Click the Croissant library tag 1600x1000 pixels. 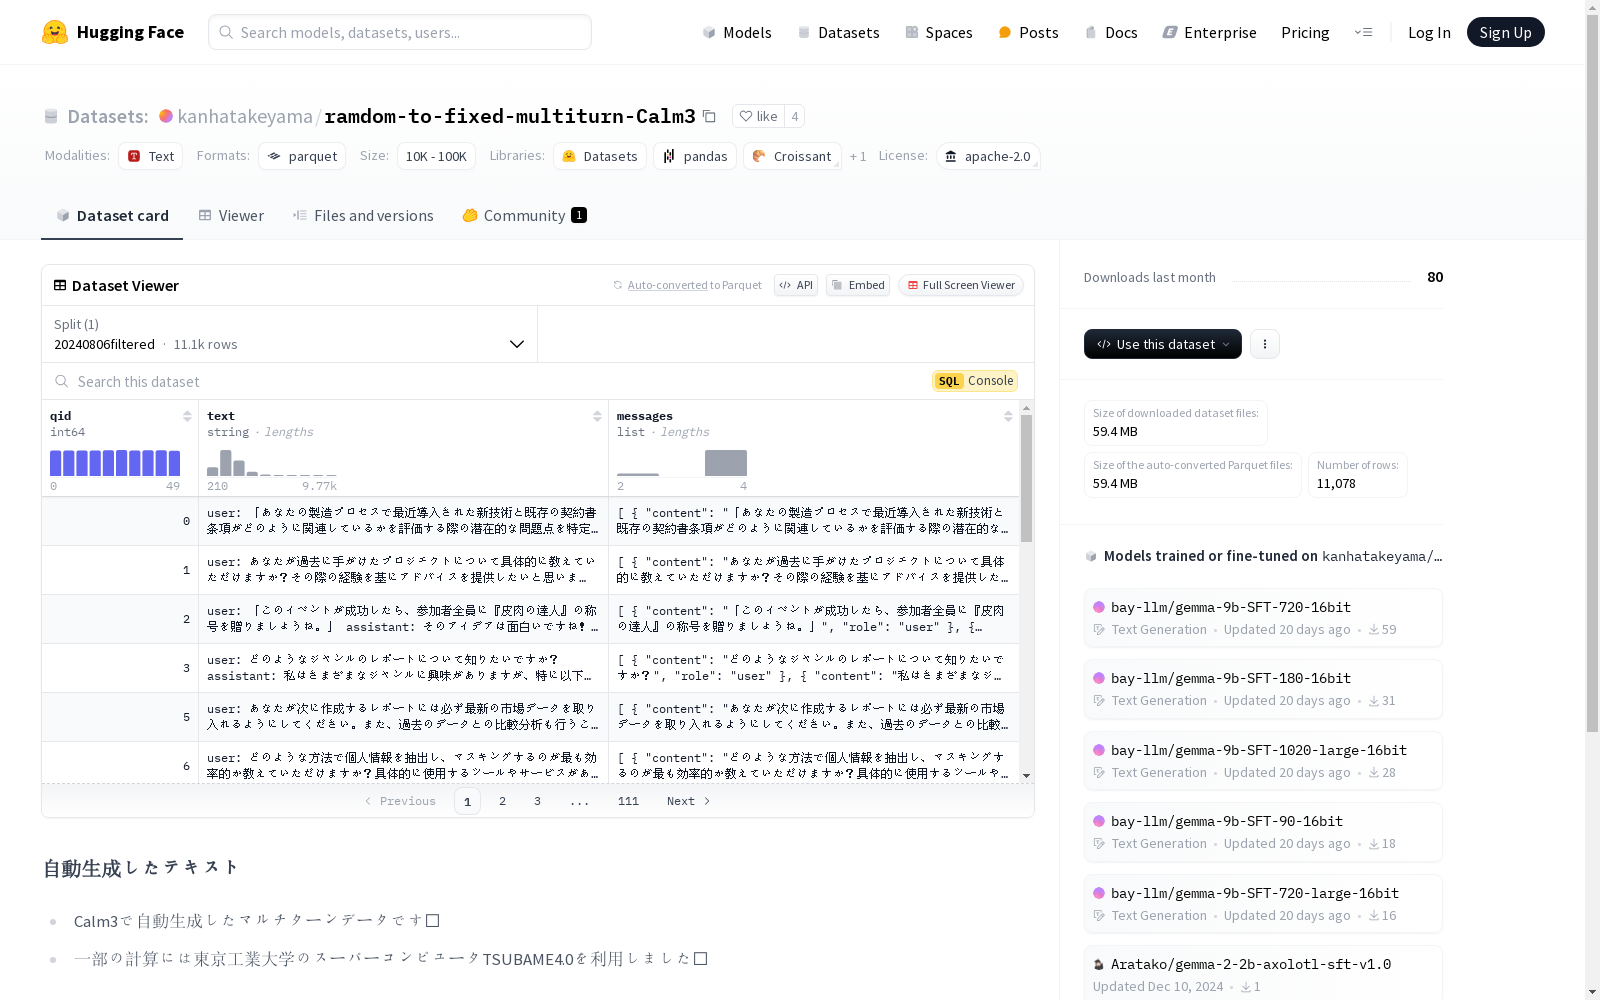pos(792,156)
